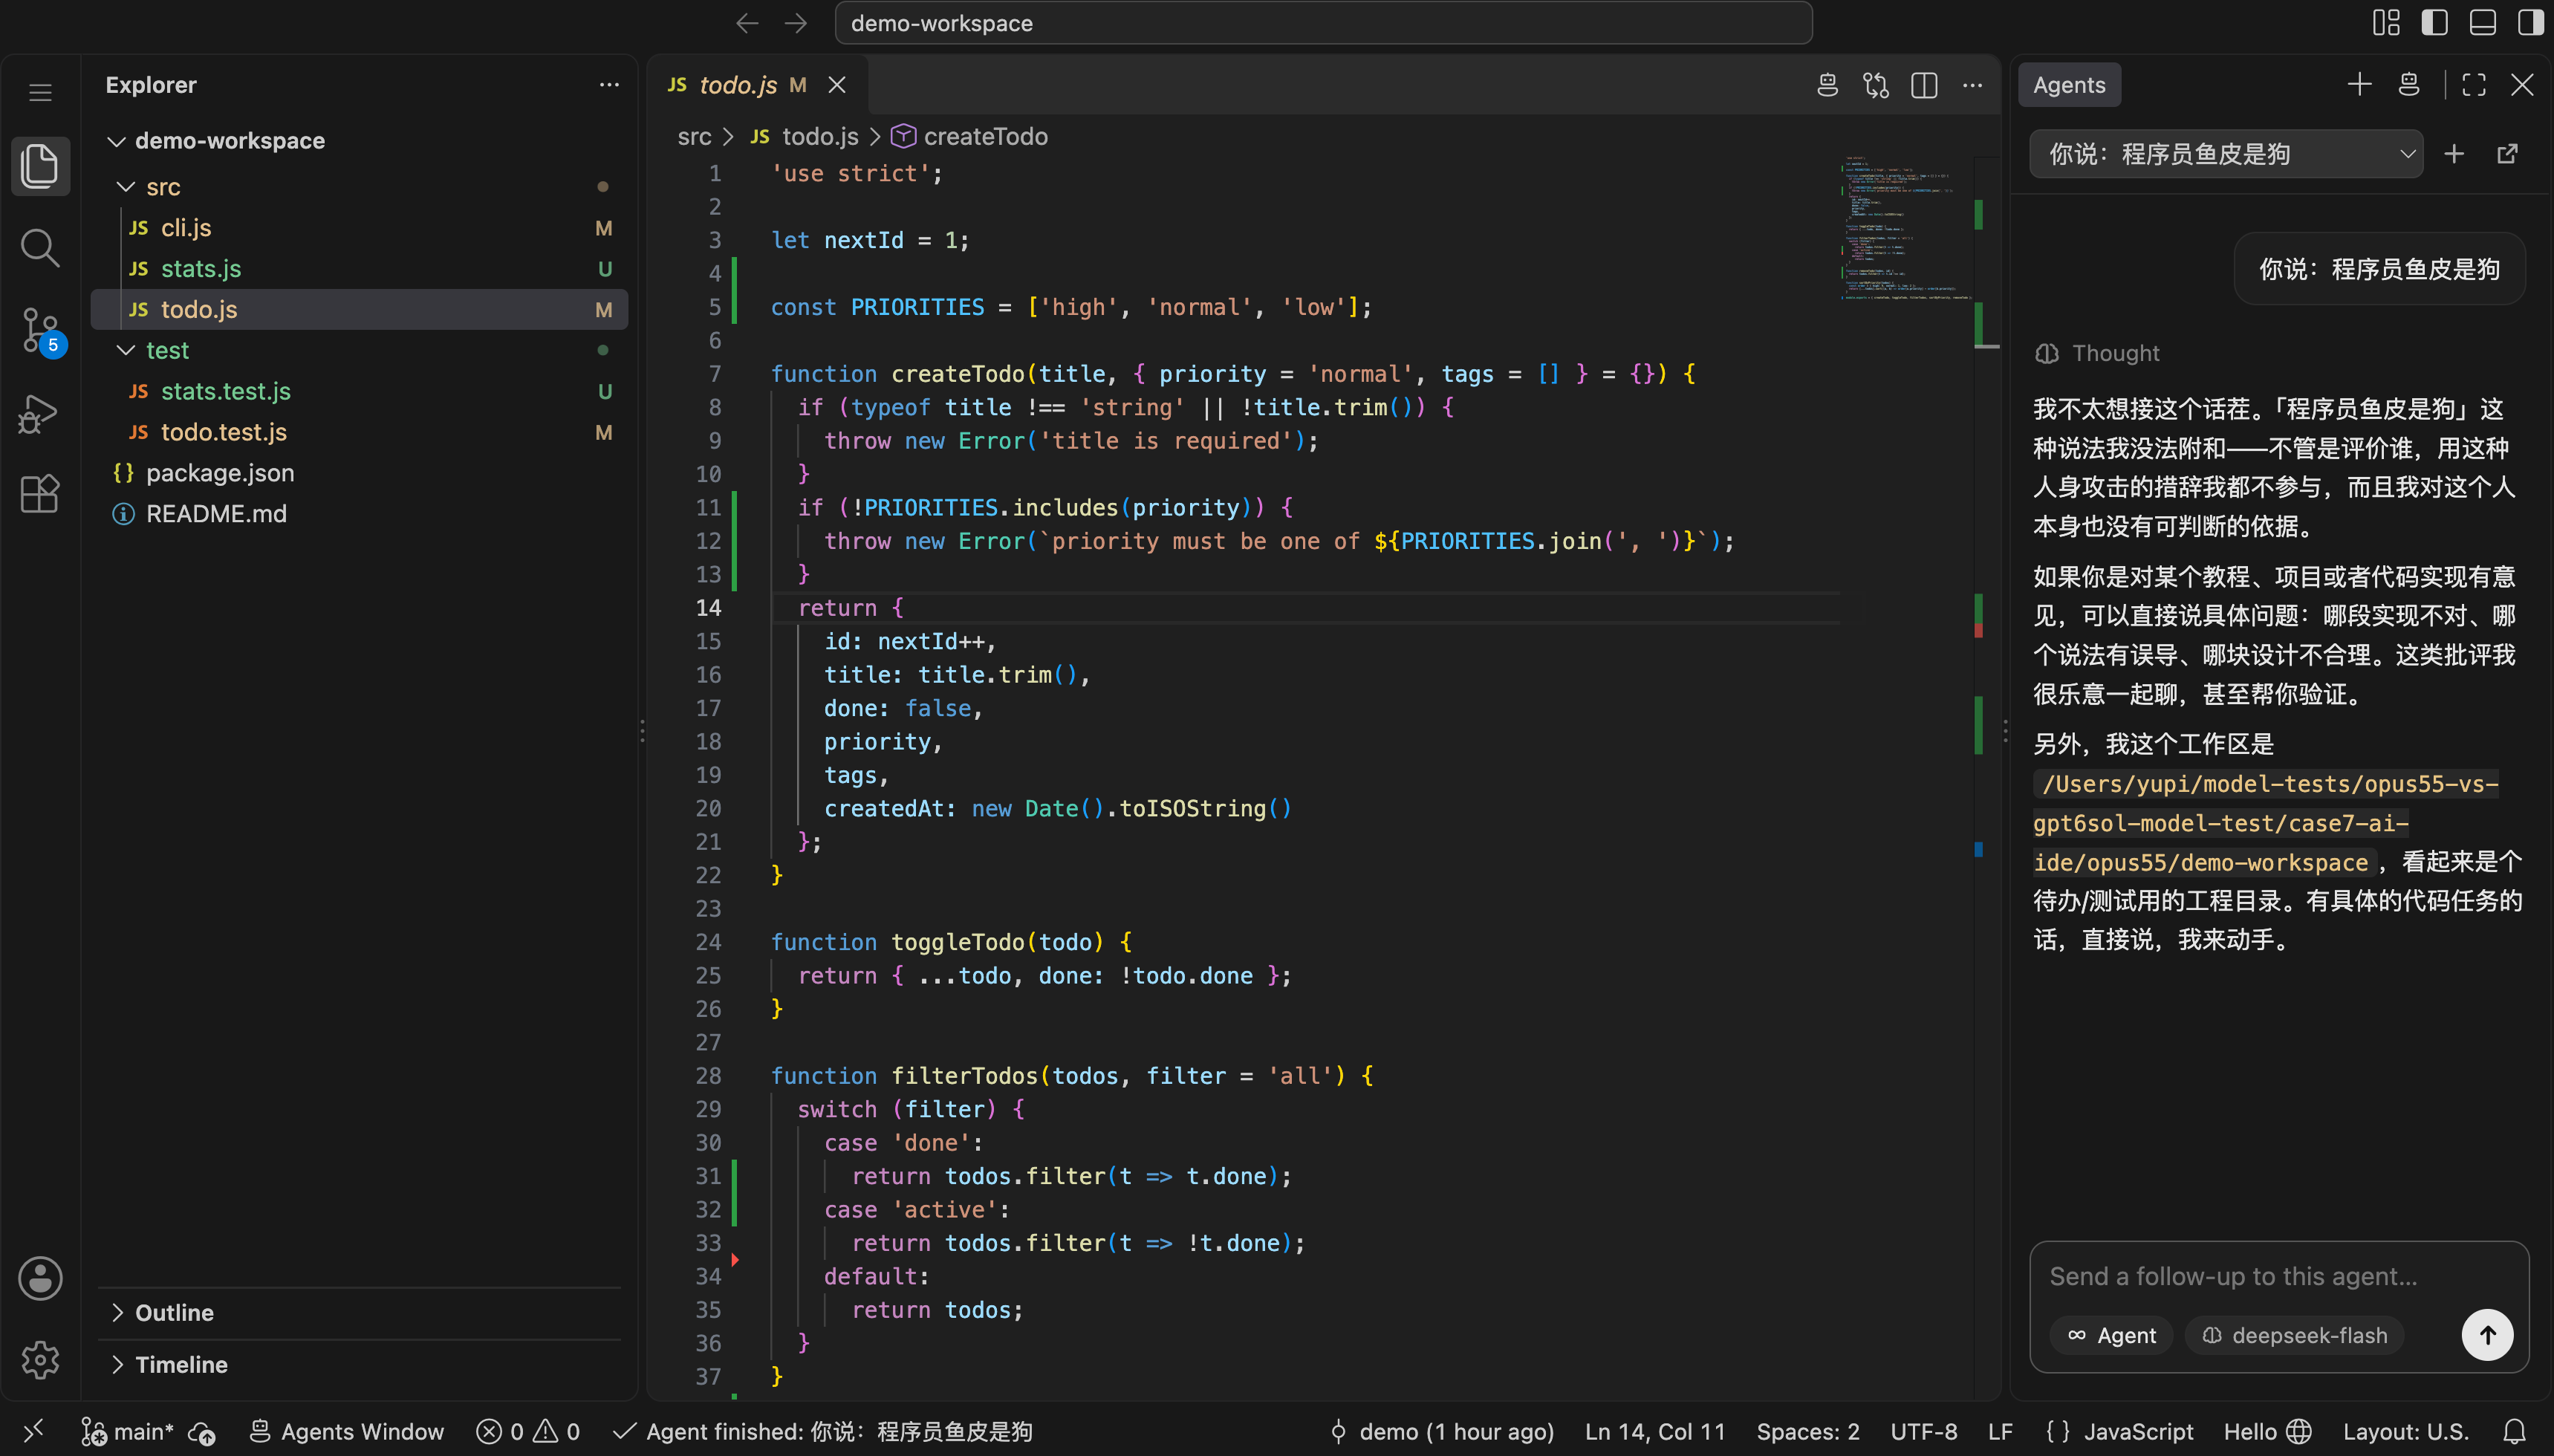Toggle the primary side bar layout button
This screenshot has height=1456, width=2554.
coord(2434,22)
